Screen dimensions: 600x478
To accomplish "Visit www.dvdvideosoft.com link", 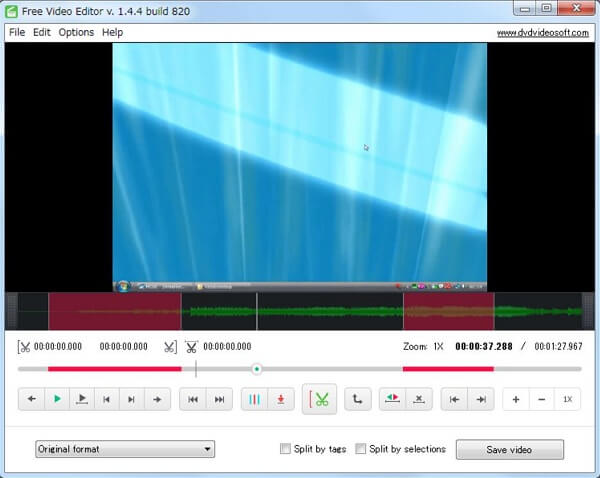I will coord(543,33).
